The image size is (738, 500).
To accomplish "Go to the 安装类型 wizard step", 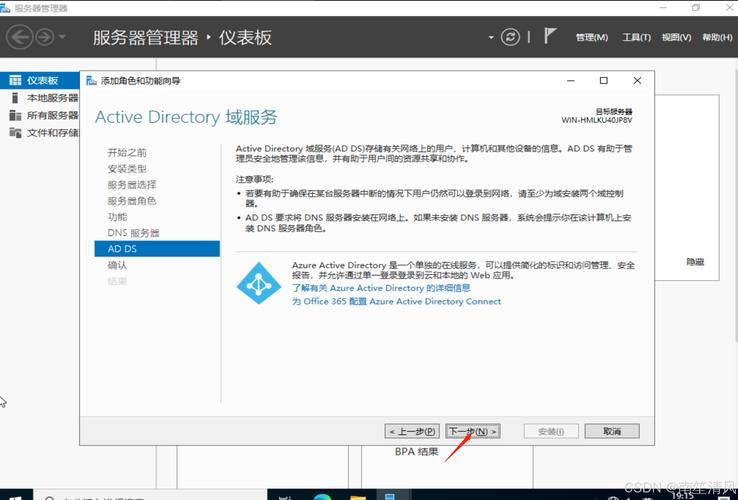I will [127, 169].
